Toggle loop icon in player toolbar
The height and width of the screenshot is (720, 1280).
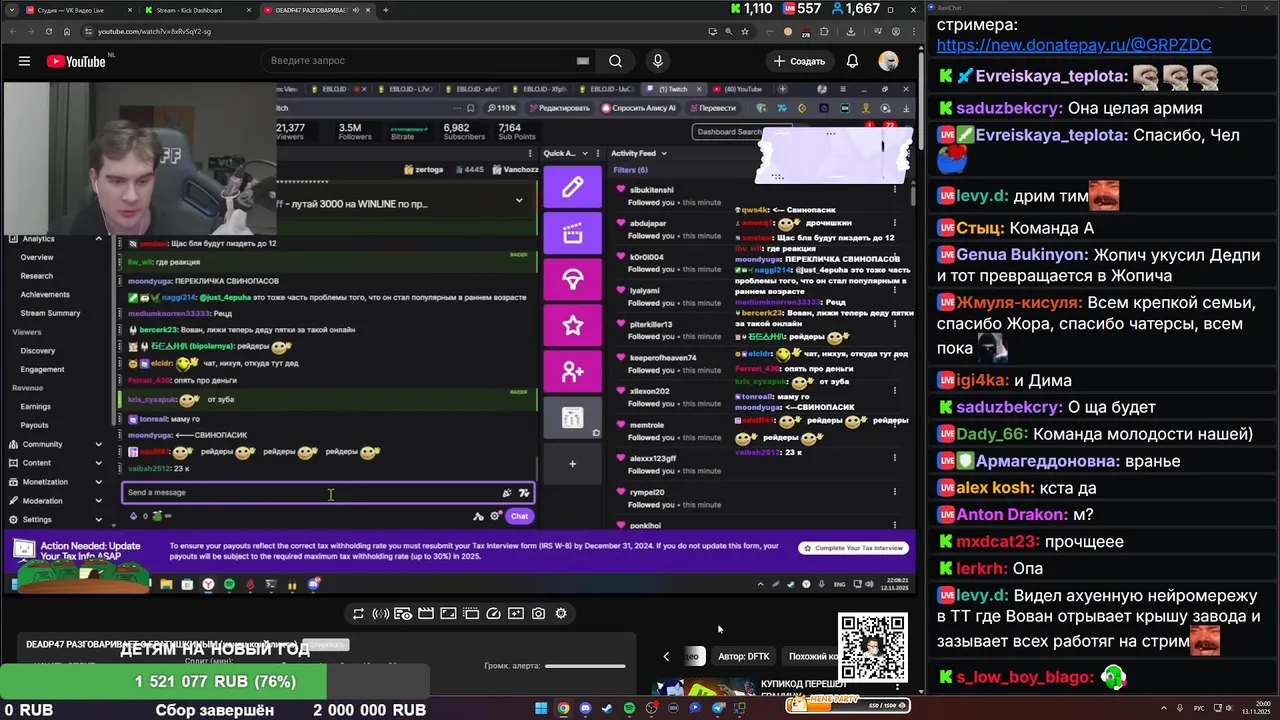pyautogui.click(x=358, y=613)
